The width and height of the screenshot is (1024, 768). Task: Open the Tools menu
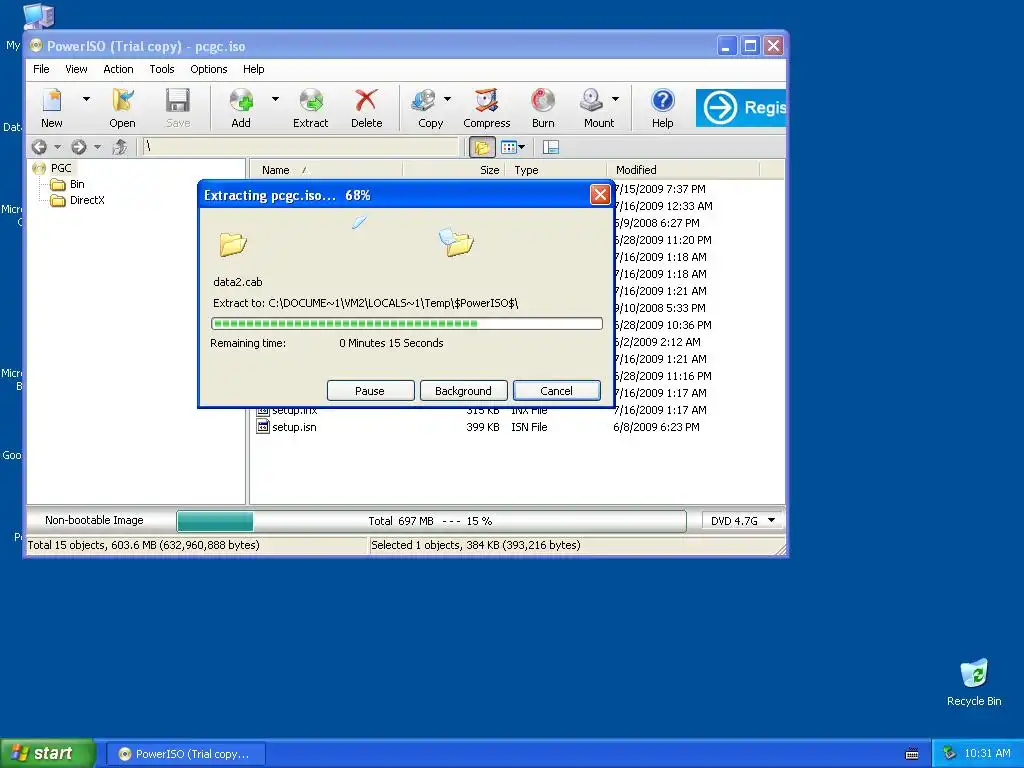[162, 69]
